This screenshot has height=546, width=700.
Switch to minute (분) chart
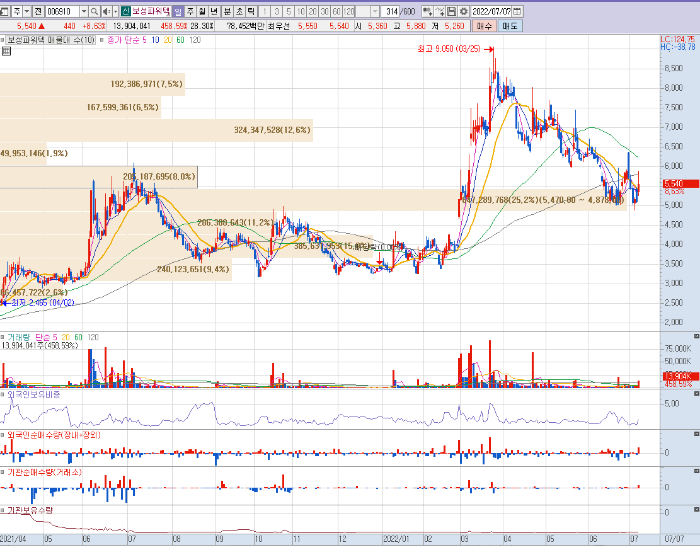tap(227, 11)
